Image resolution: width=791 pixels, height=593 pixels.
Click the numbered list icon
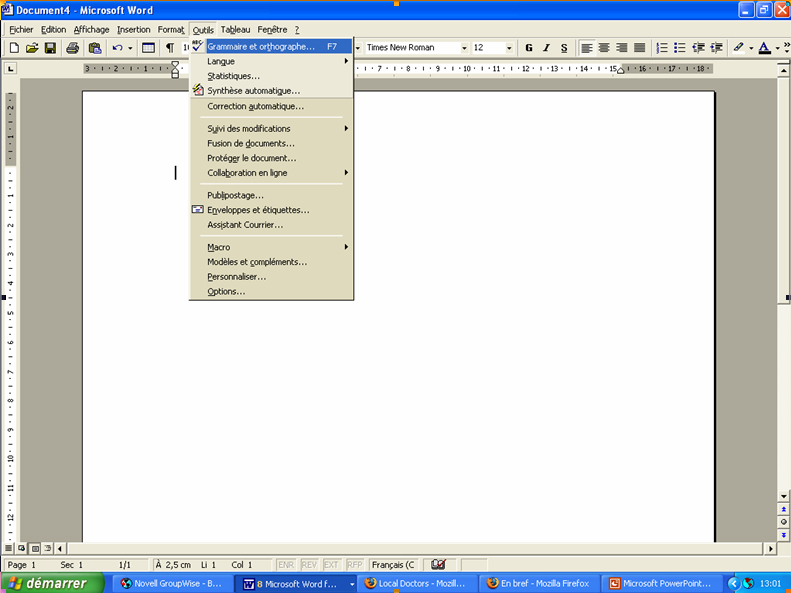pyautogui.click(x=661, y=48)
